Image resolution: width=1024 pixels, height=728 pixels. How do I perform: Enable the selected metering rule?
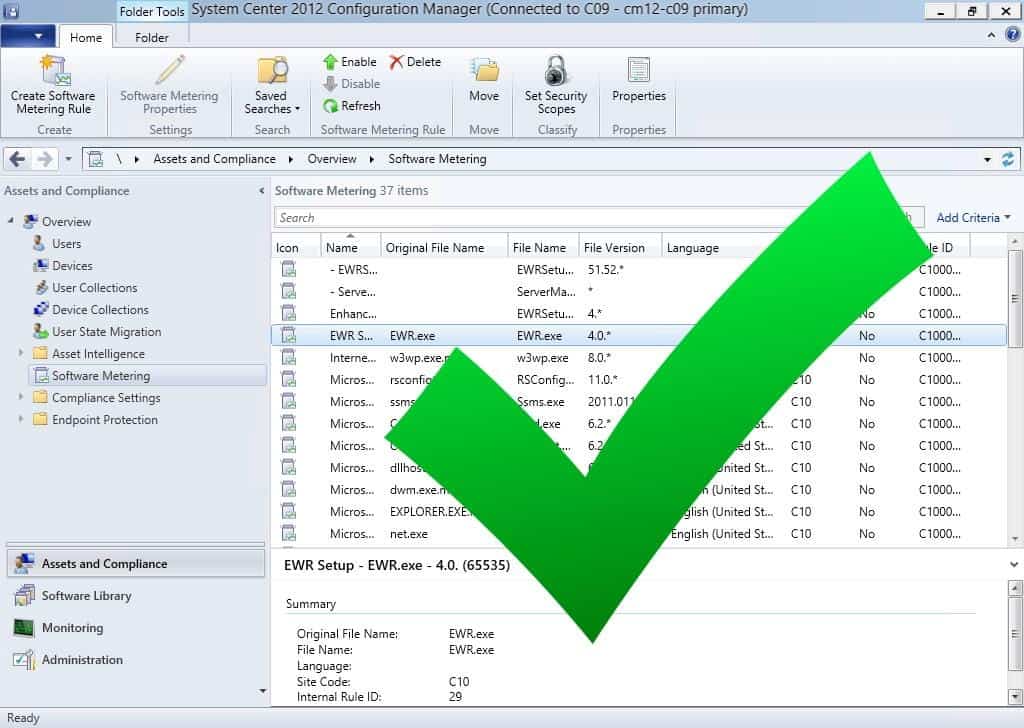(350, 62)
